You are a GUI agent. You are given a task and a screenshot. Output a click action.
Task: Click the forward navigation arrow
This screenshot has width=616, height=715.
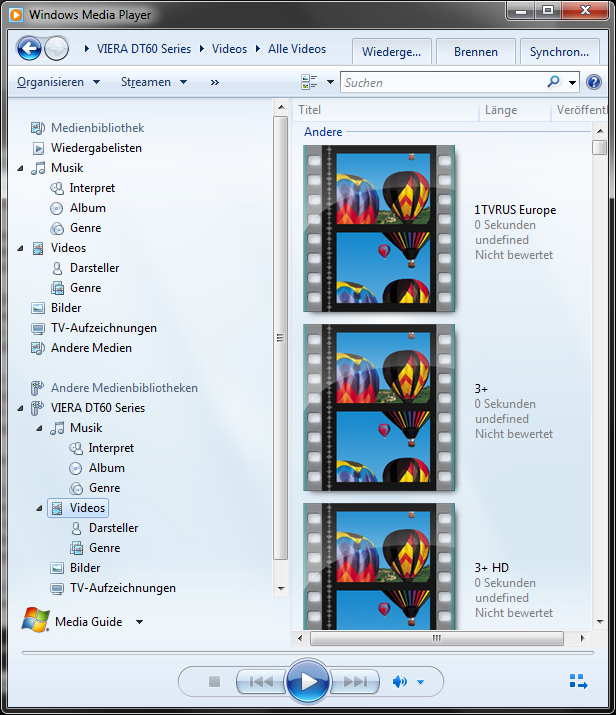point(57,48)
